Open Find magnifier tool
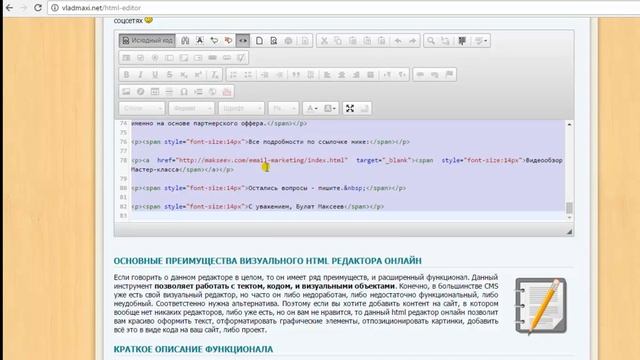 (x=431, y=40)
